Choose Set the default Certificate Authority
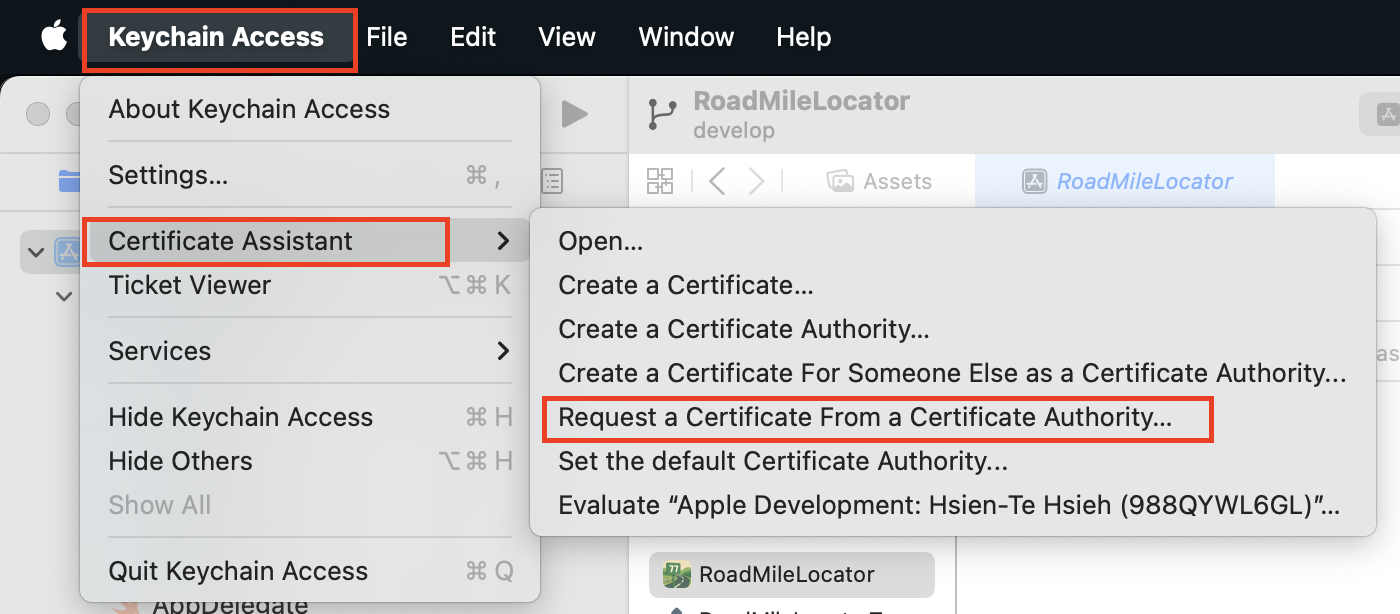 pos(782,461)
